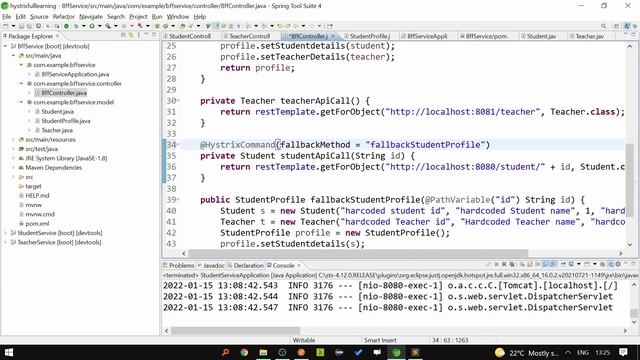Image resolution: width=640 pixels, height=360 pixels.
Task: Toggle Show Console When Standard Error Changes
Action: click(553, 264)
